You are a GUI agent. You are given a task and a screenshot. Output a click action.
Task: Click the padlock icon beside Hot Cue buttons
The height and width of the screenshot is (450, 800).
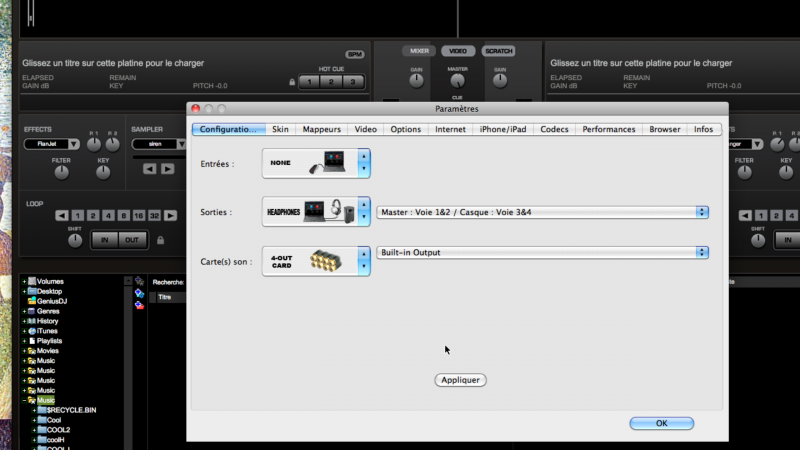tap(292, 81)
